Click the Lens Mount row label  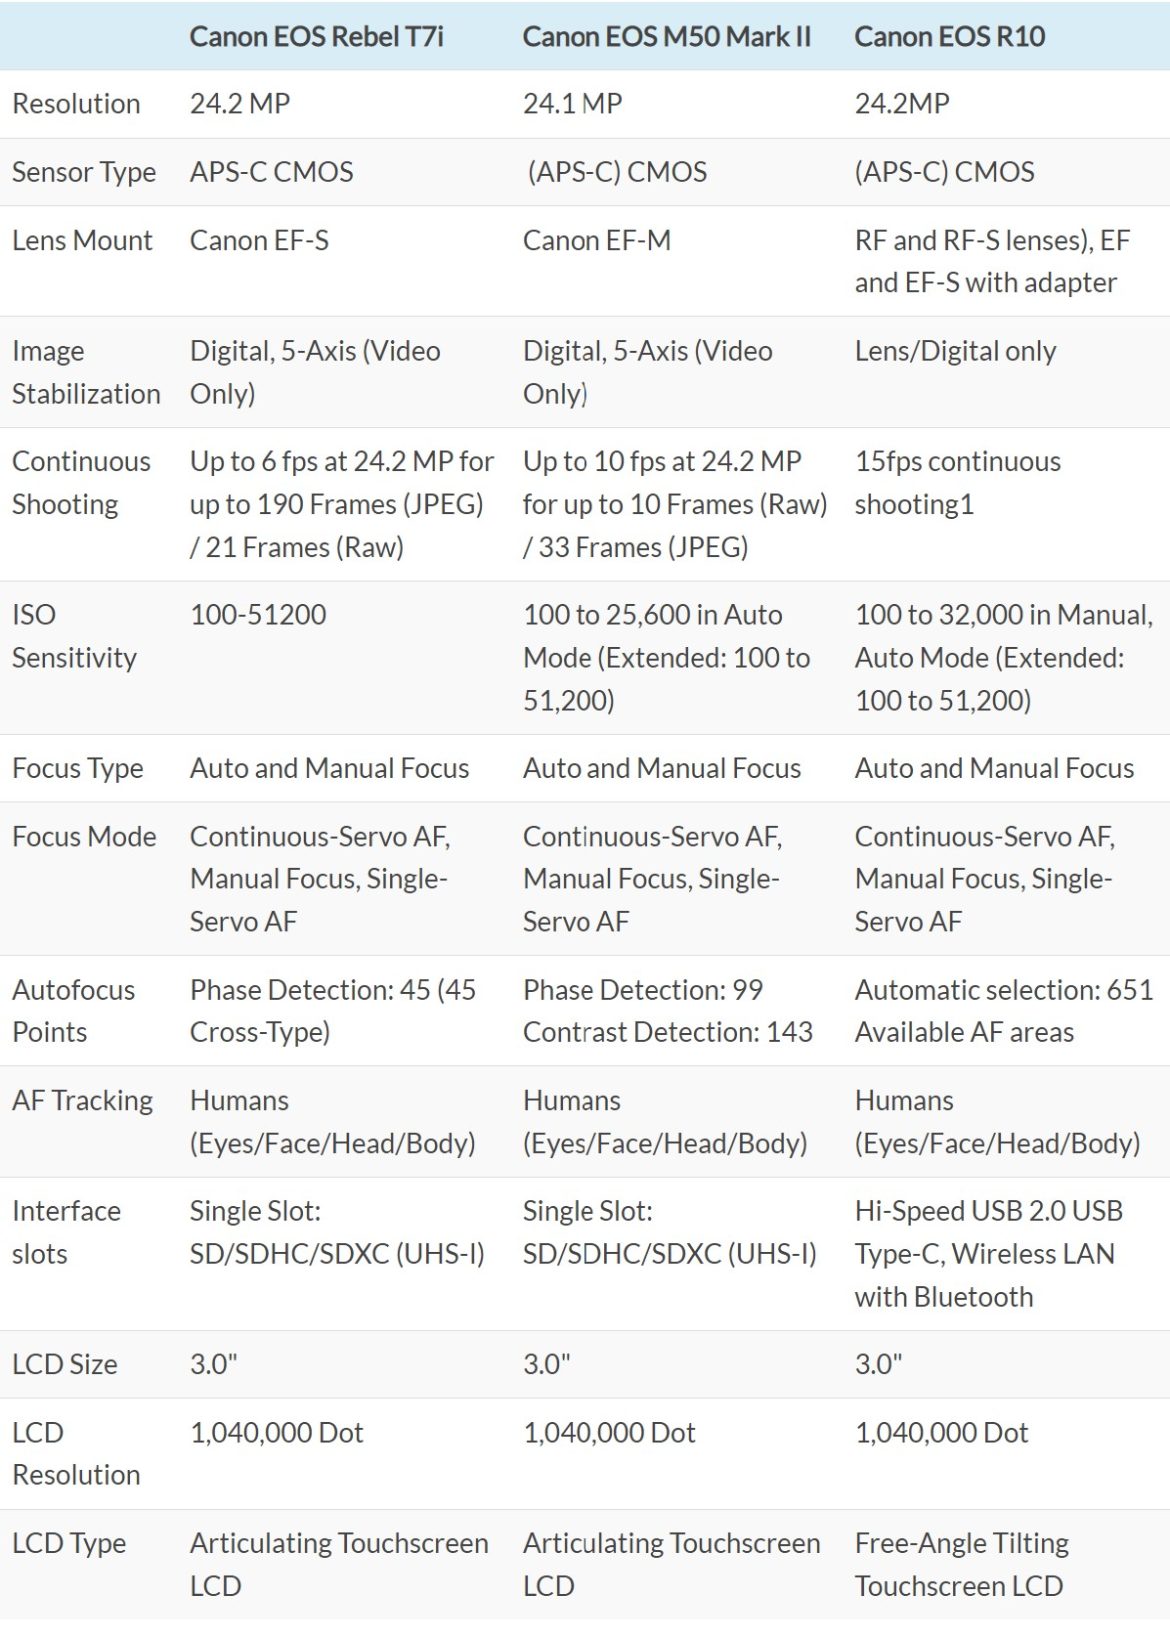82,241
